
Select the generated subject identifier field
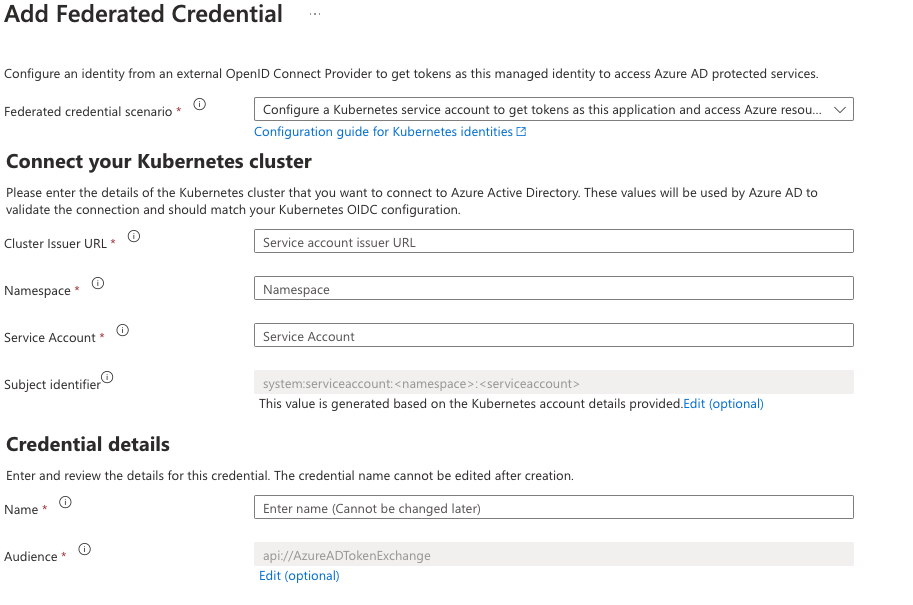553,381
